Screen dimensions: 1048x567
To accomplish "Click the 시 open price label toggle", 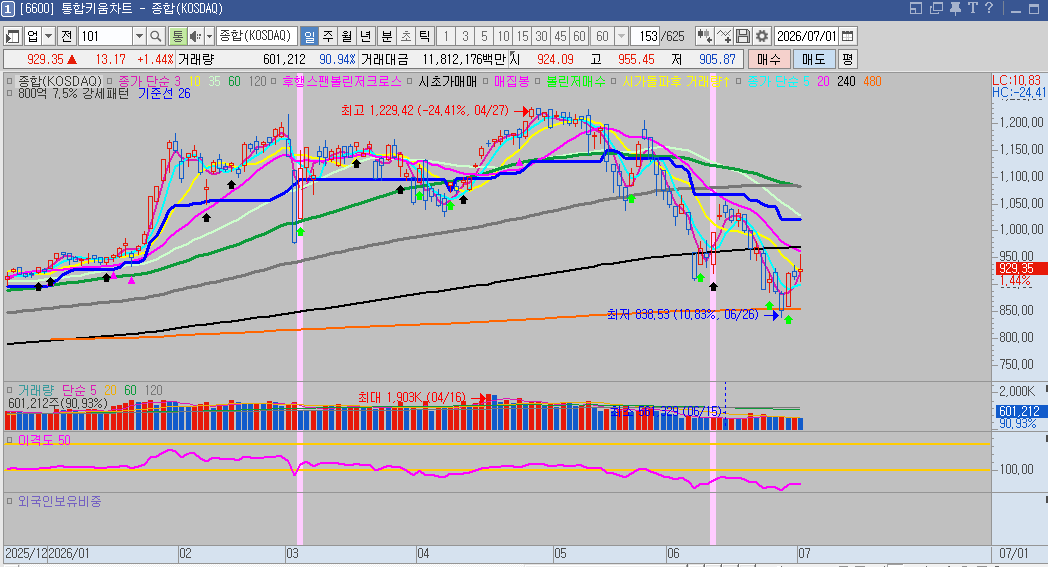I will pos(515,59).
